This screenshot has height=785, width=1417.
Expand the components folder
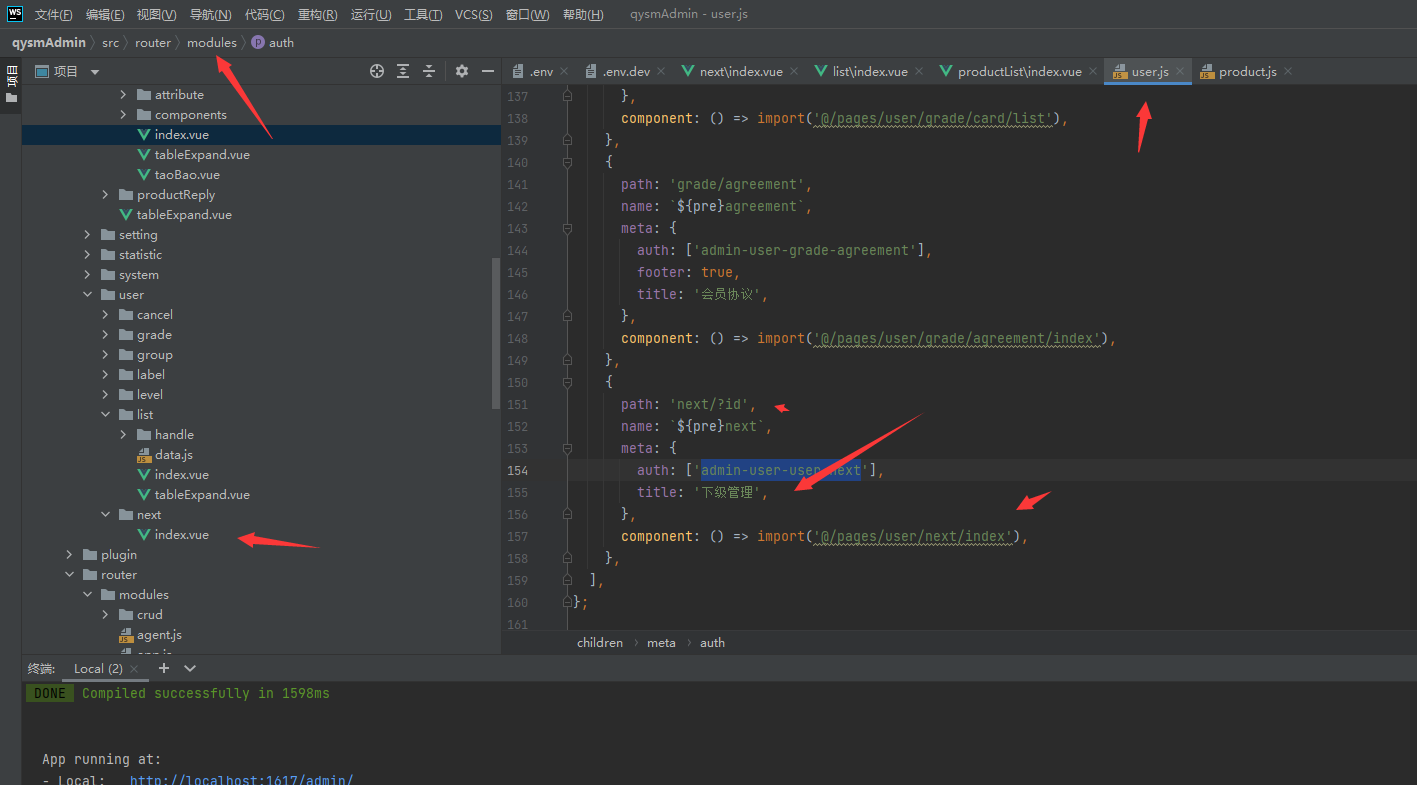click(124, 115)
